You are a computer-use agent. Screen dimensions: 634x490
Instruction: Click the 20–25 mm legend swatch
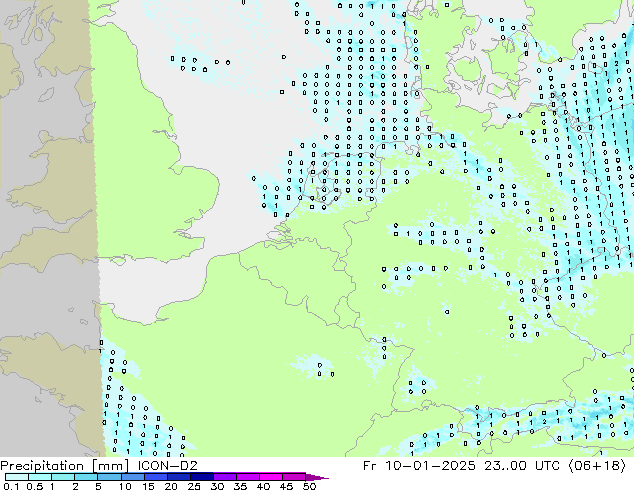pos(178,477)
